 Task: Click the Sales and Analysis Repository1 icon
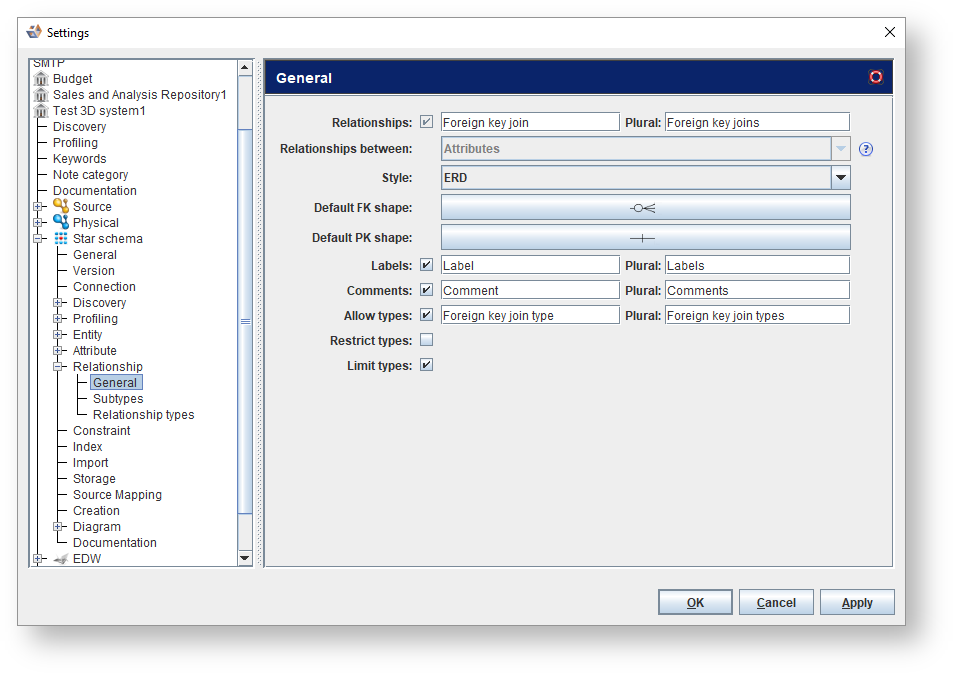[x=41, y=95]
